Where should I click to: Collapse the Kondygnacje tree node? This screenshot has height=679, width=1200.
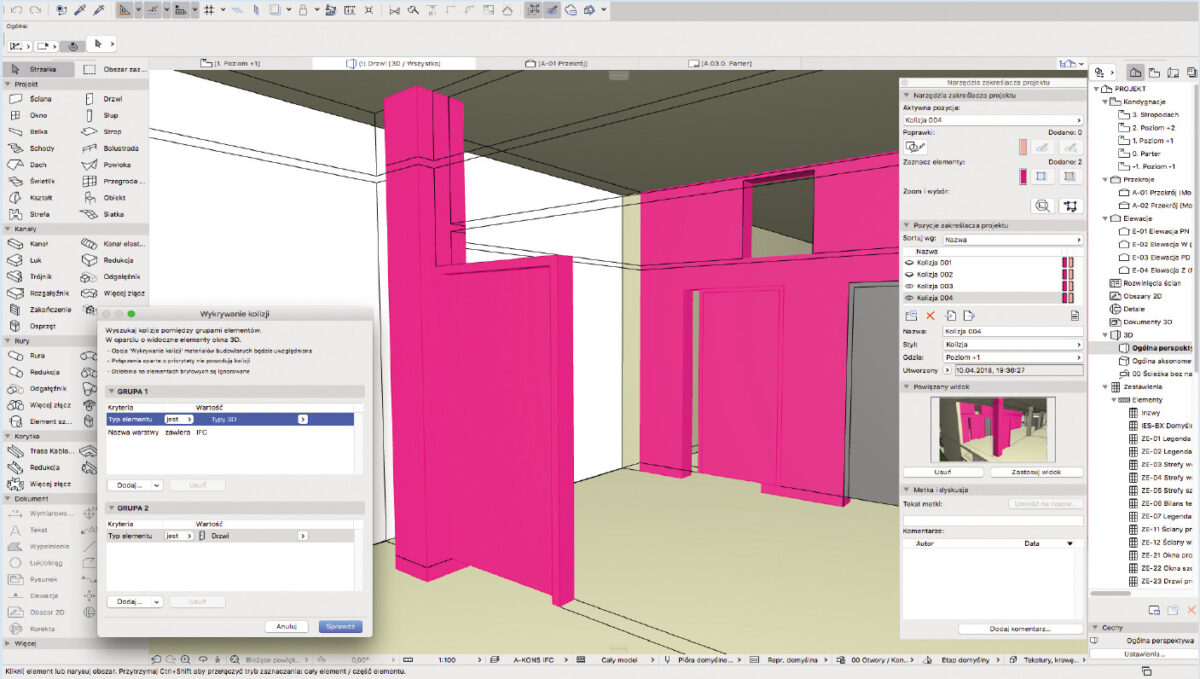tap(1104, 102)
